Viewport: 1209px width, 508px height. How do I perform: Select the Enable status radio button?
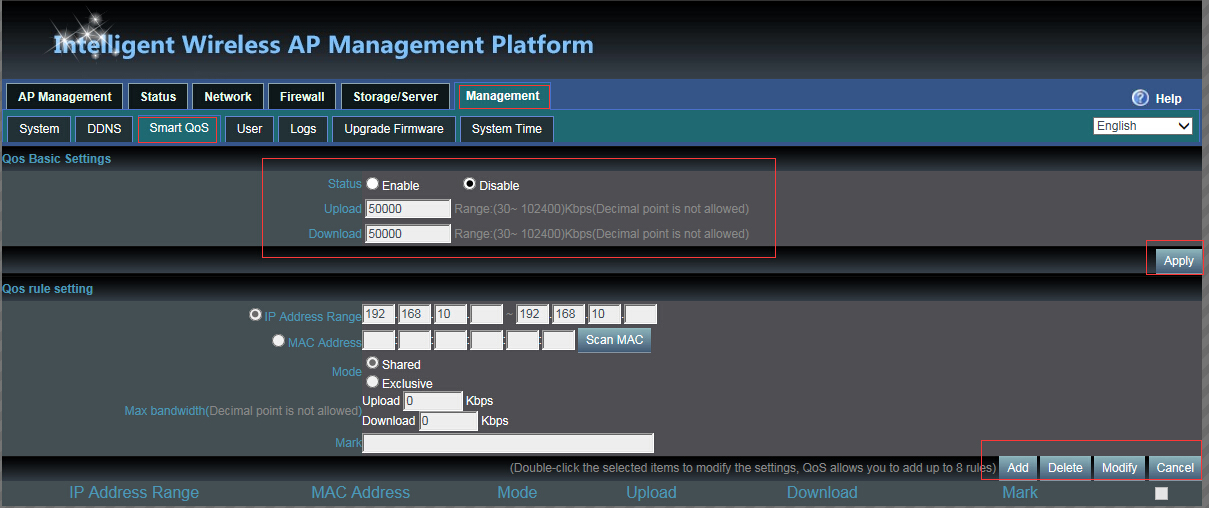click(373, 184)
